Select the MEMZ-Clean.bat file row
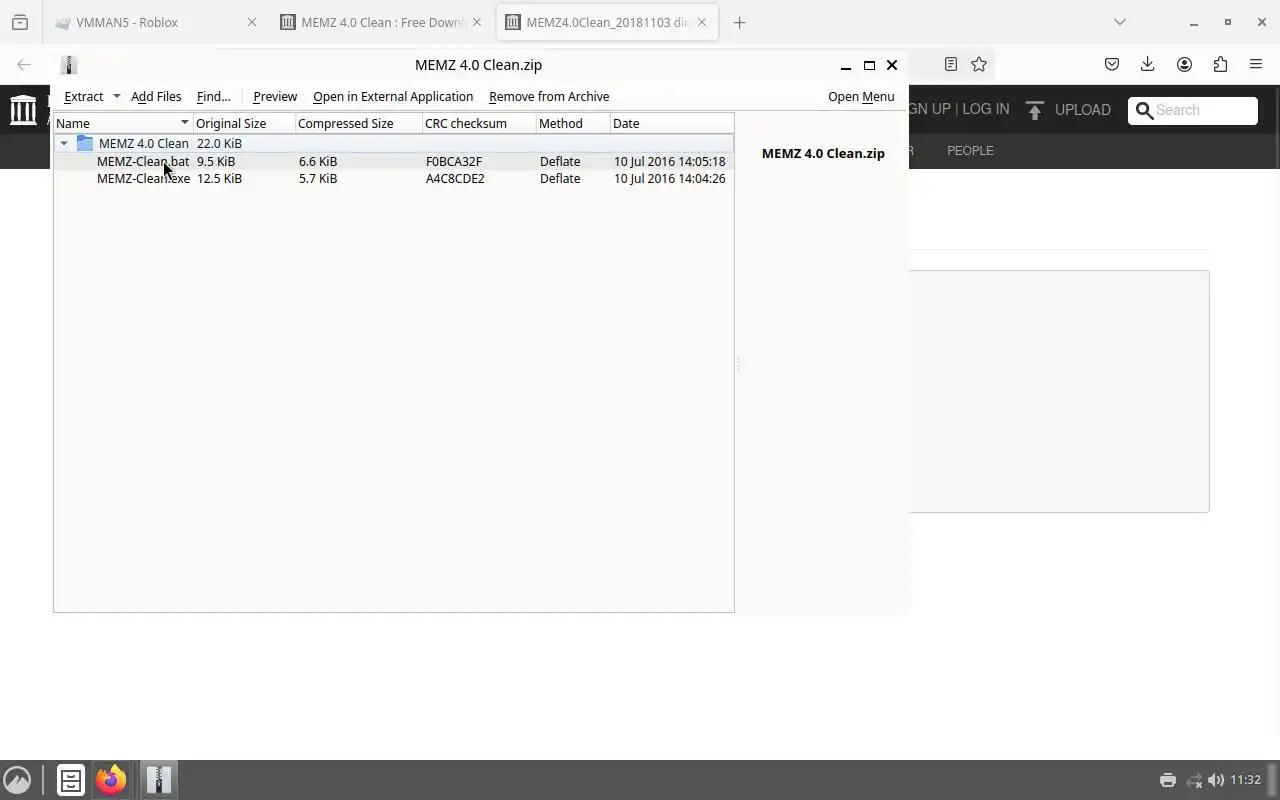 click(x=394, y=161)
